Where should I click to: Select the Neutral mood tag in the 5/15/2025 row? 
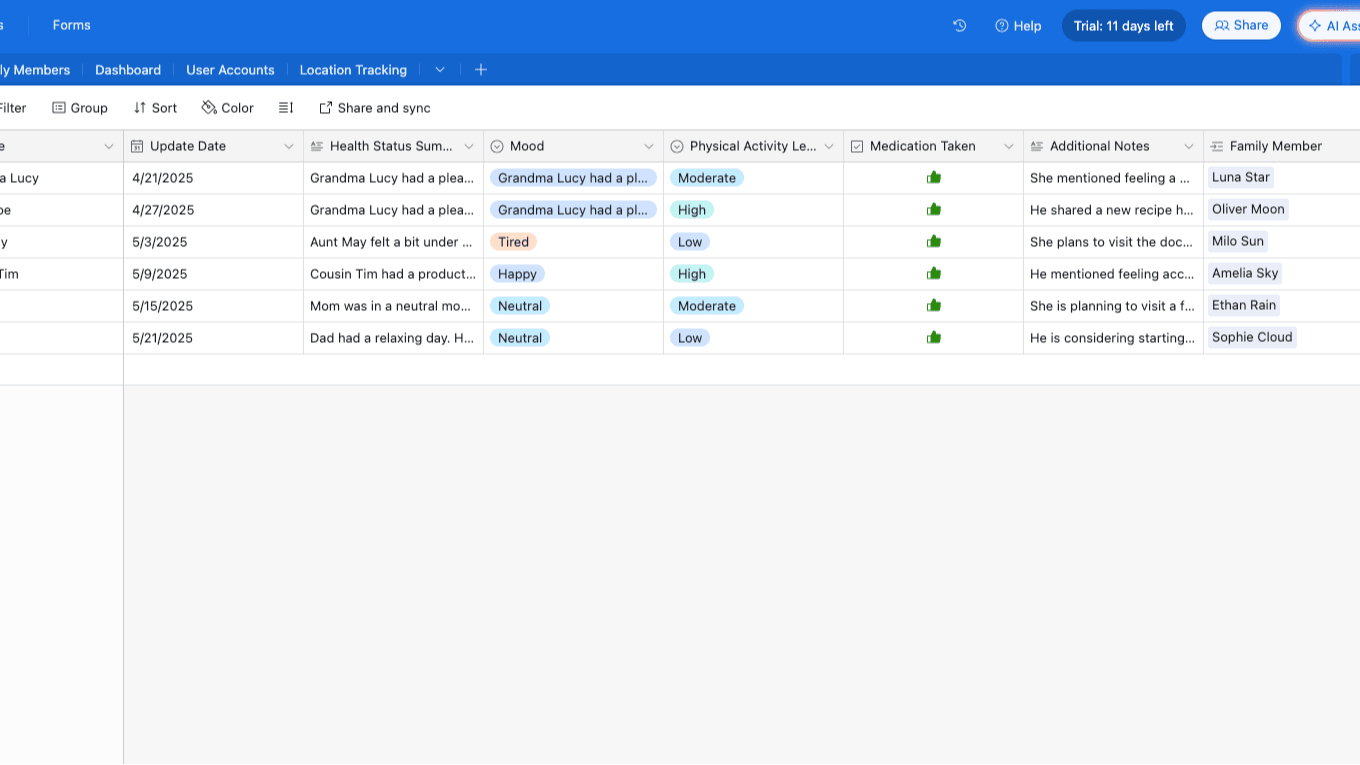(x=520, y=306)
